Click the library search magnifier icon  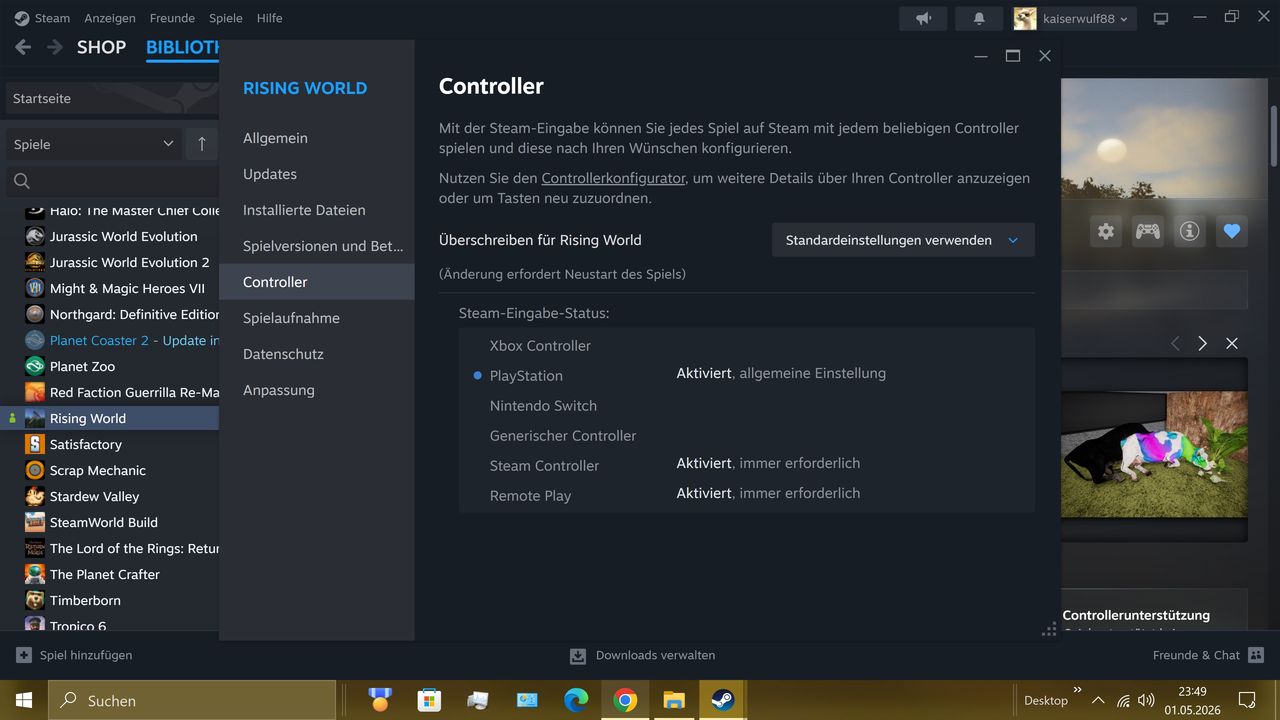22,181
